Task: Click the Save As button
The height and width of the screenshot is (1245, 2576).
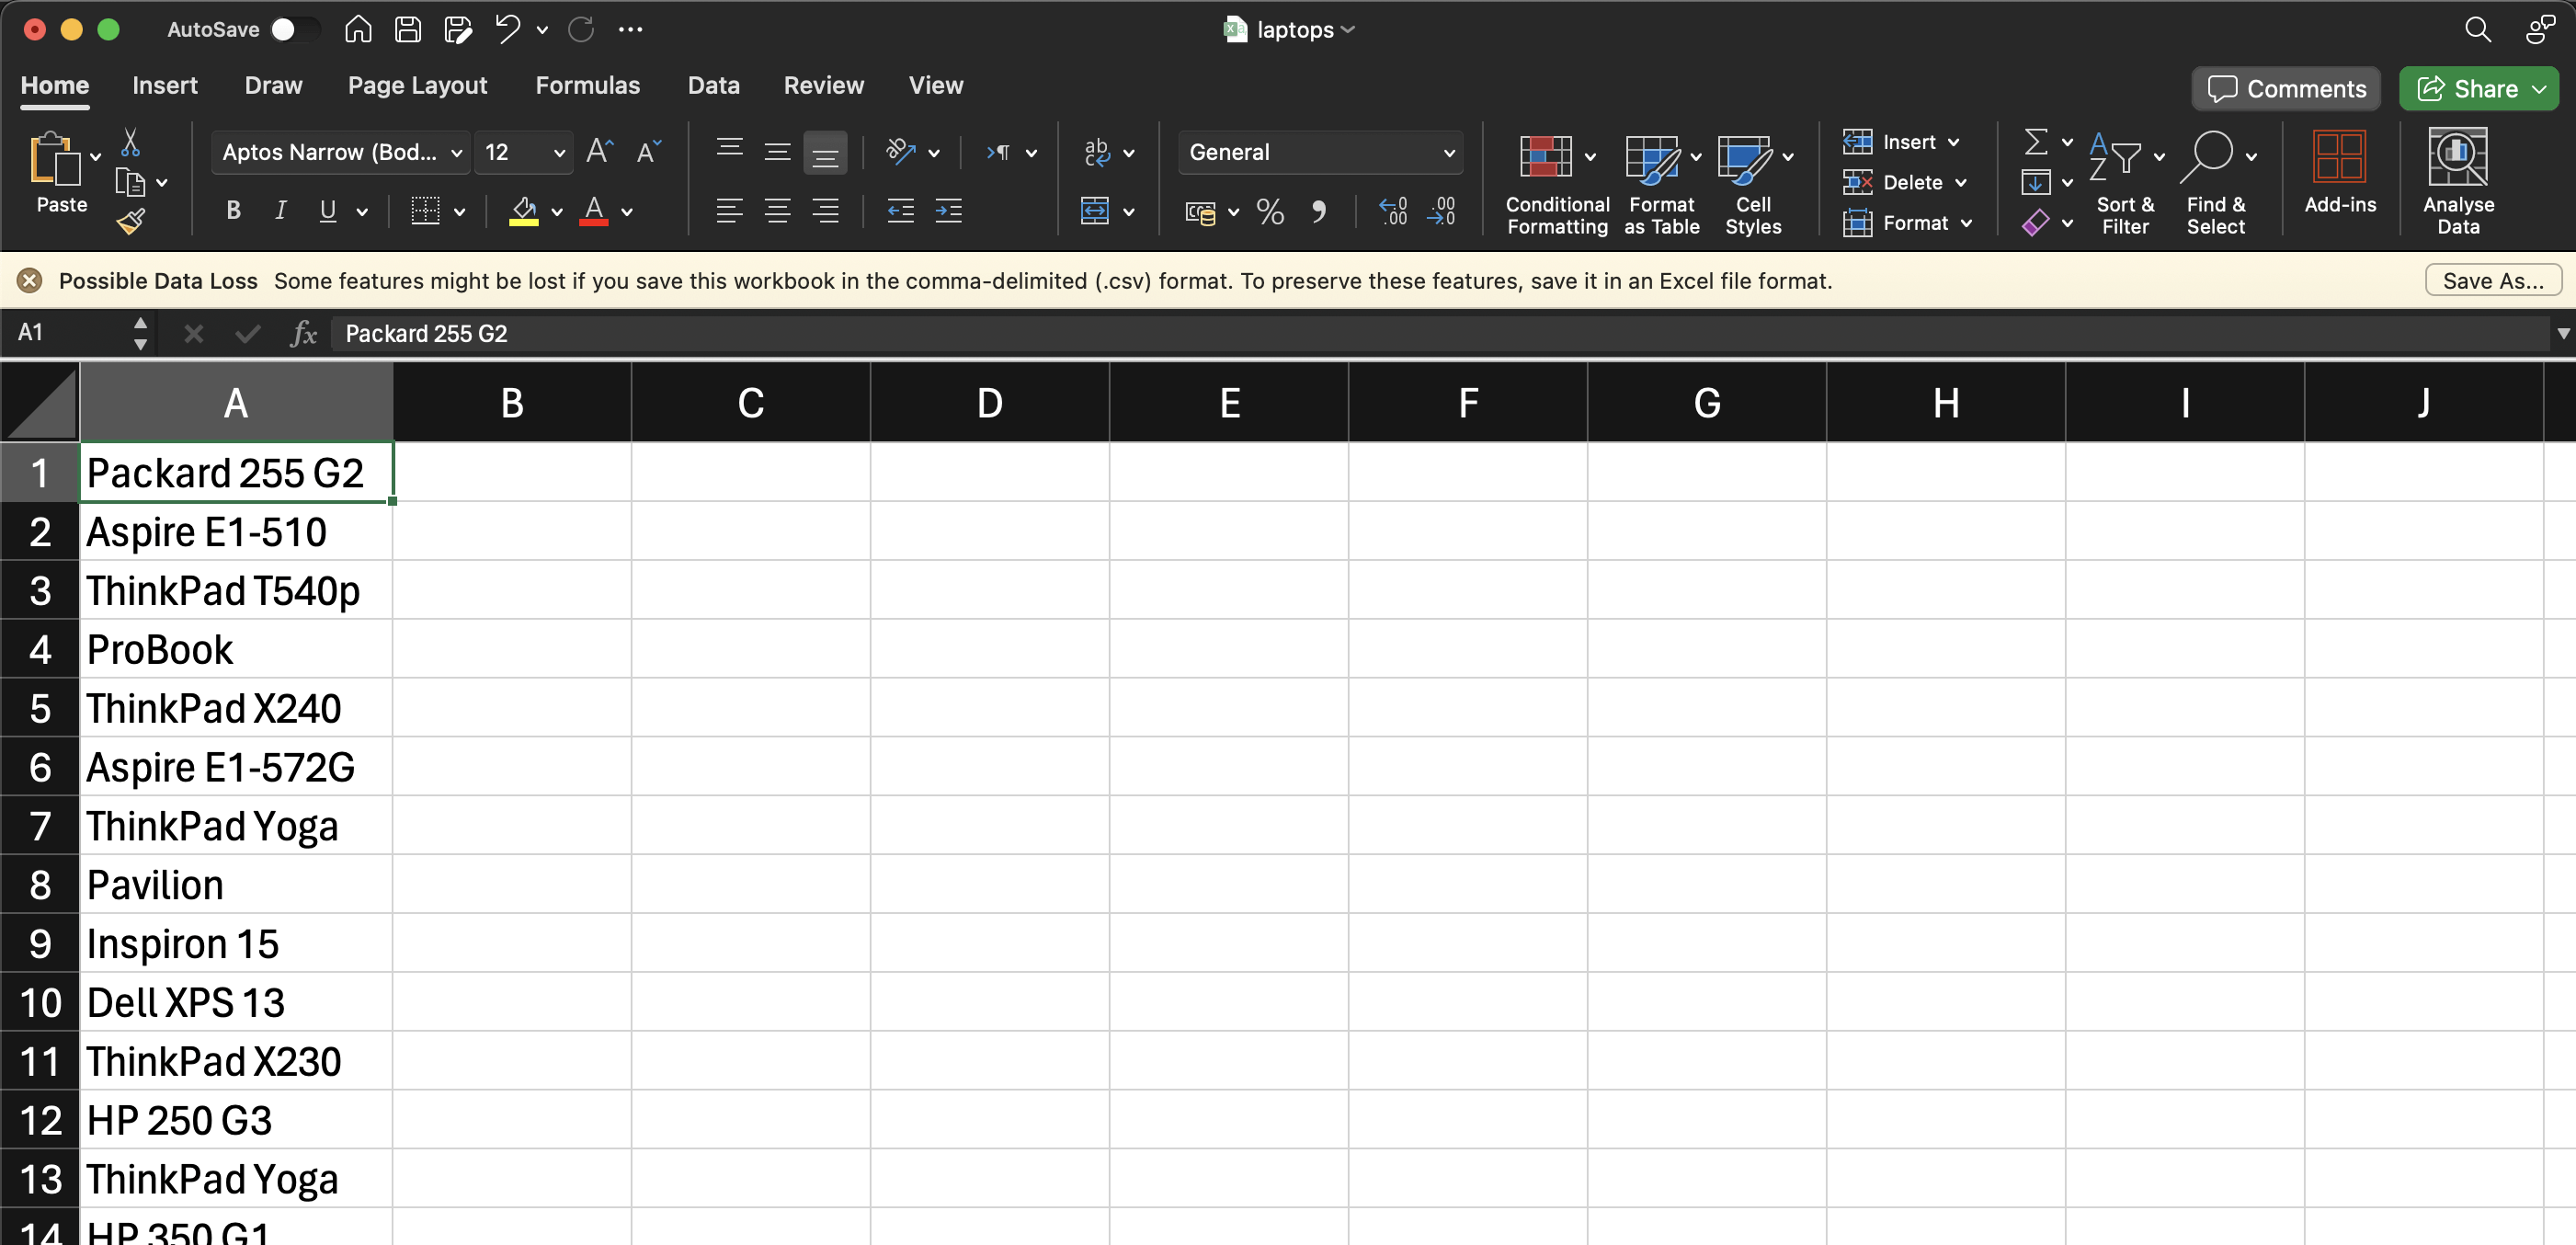Action: tap(2493, 281)
